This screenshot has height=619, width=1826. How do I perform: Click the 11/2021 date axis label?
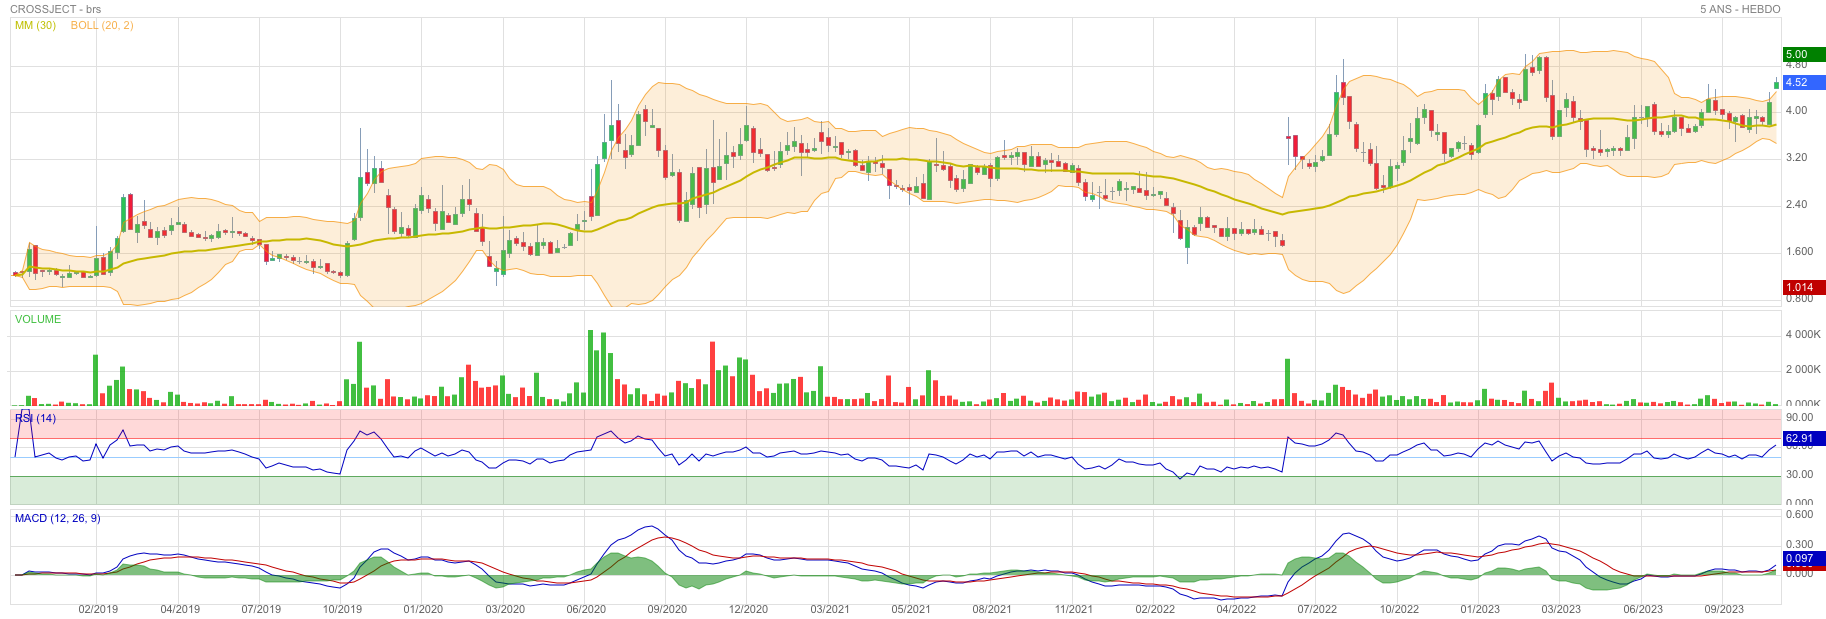(1073, 609)
